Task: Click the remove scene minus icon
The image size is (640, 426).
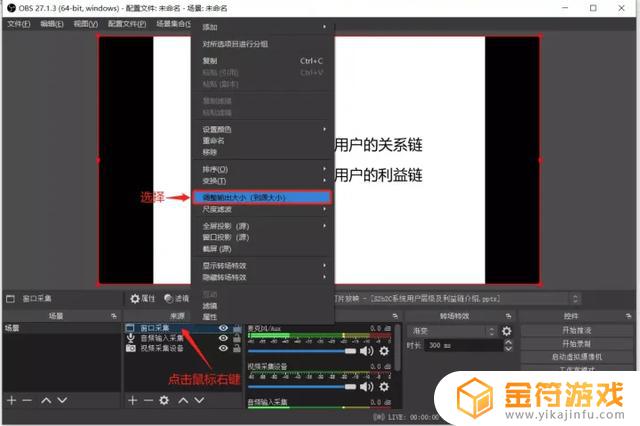Action: [27, 400]
